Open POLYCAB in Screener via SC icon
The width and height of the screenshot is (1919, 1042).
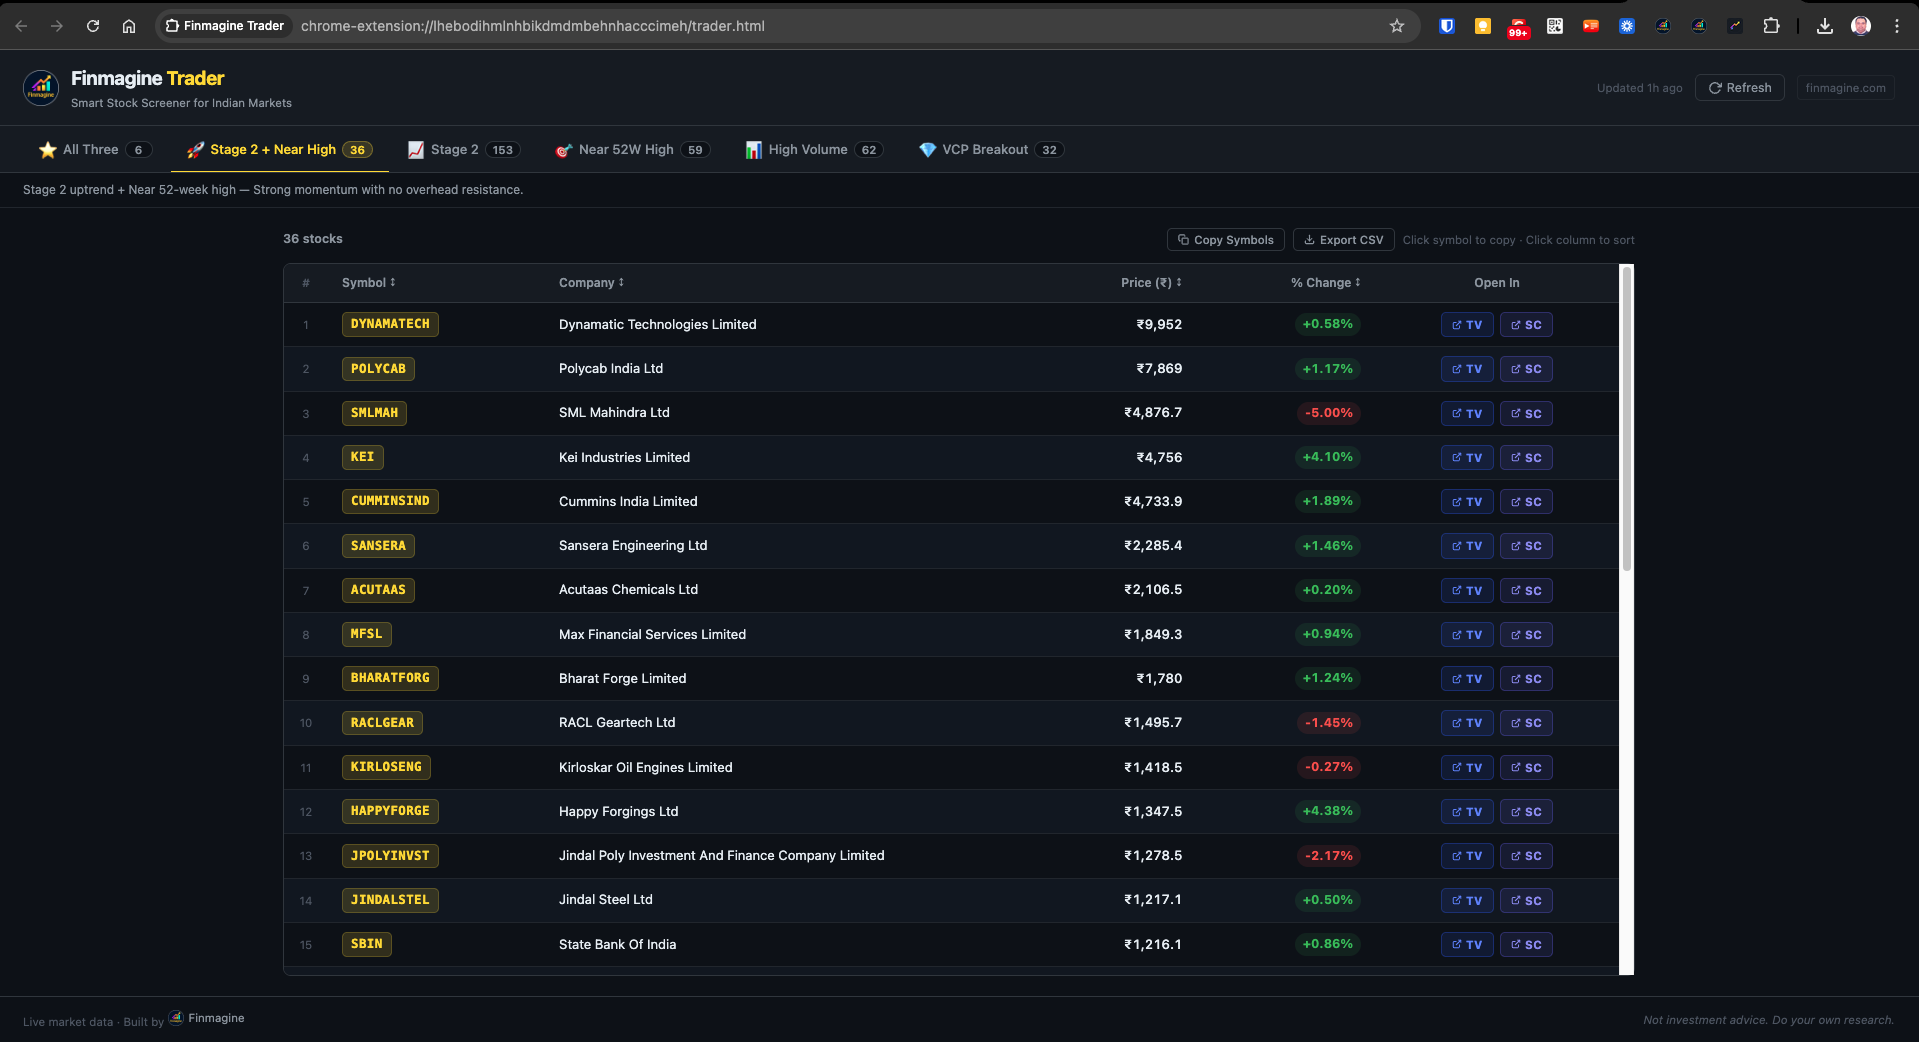point(1526,369)
